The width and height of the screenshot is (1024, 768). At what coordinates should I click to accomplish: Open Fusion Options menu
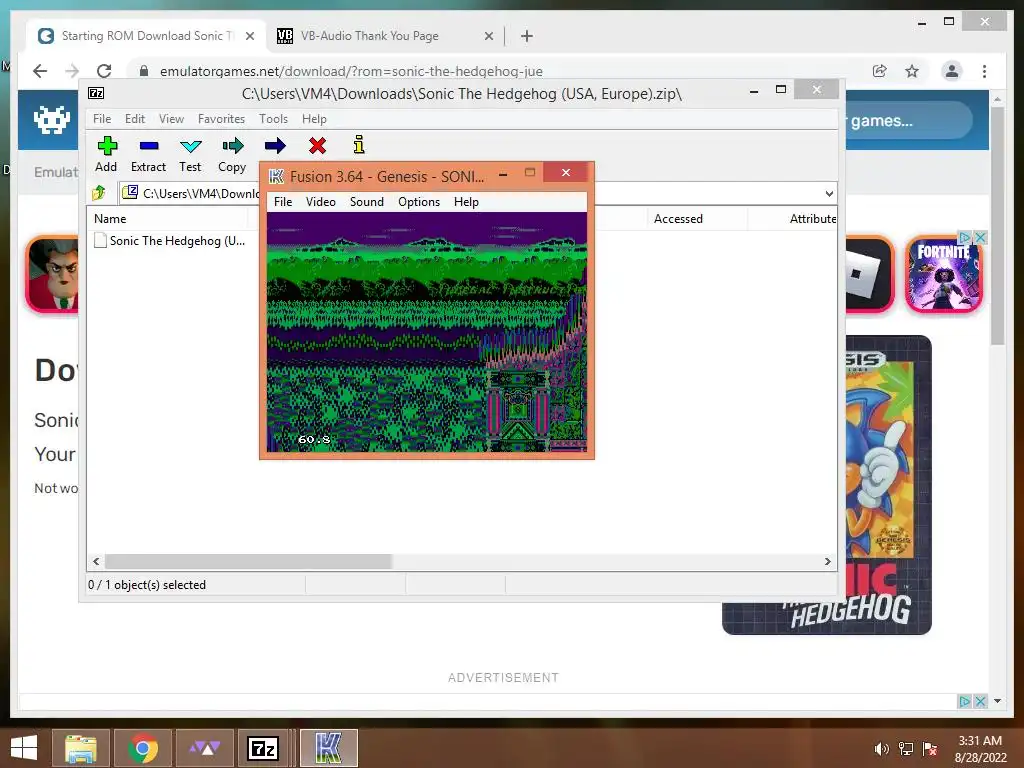tap(419, 202)
